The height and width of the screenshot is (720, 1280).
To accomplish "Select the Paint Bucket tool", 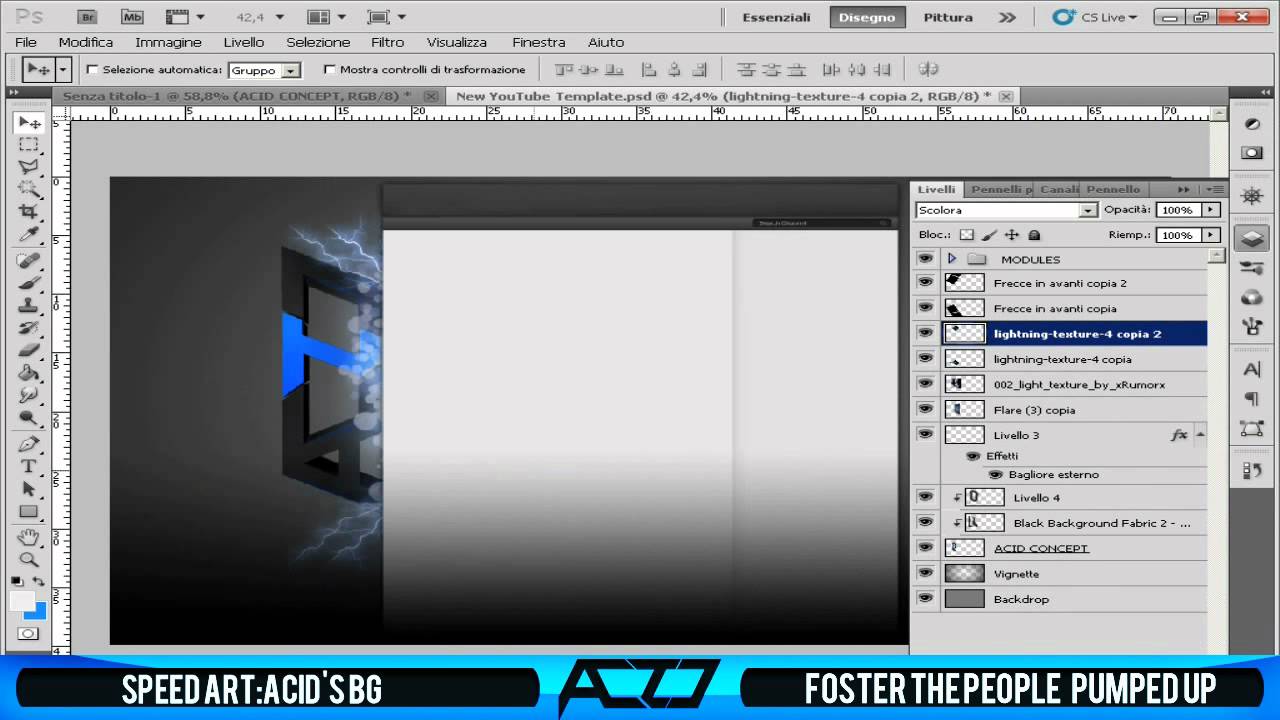I will coord(29,372).
